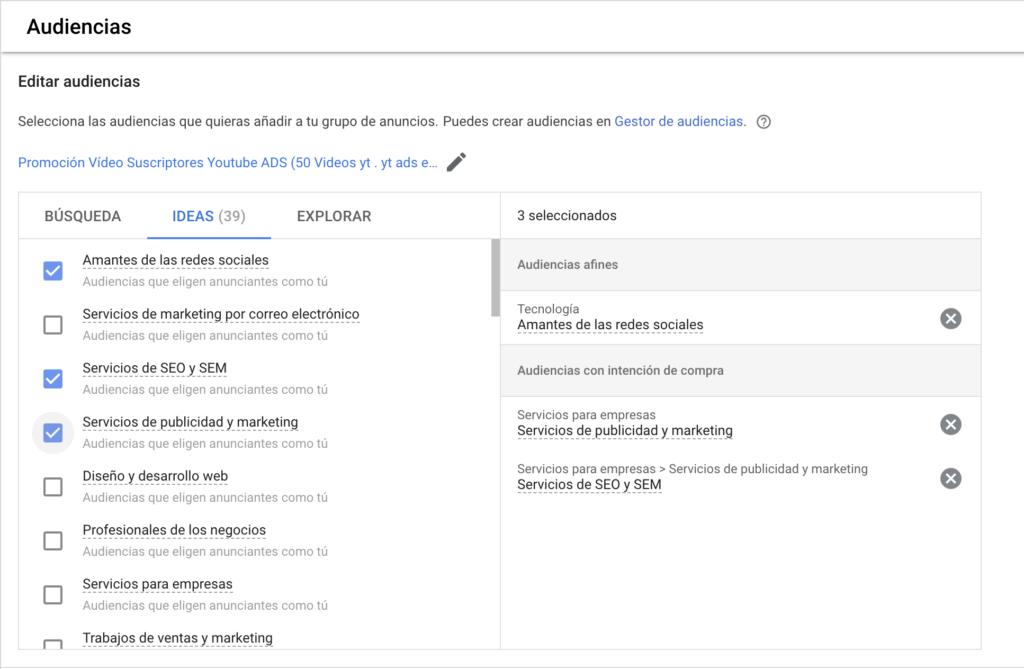The width and height of the screenshot is (1024, 669).
Task: Remove Amantes de las redes sociales selection
Action: [950, 319]
